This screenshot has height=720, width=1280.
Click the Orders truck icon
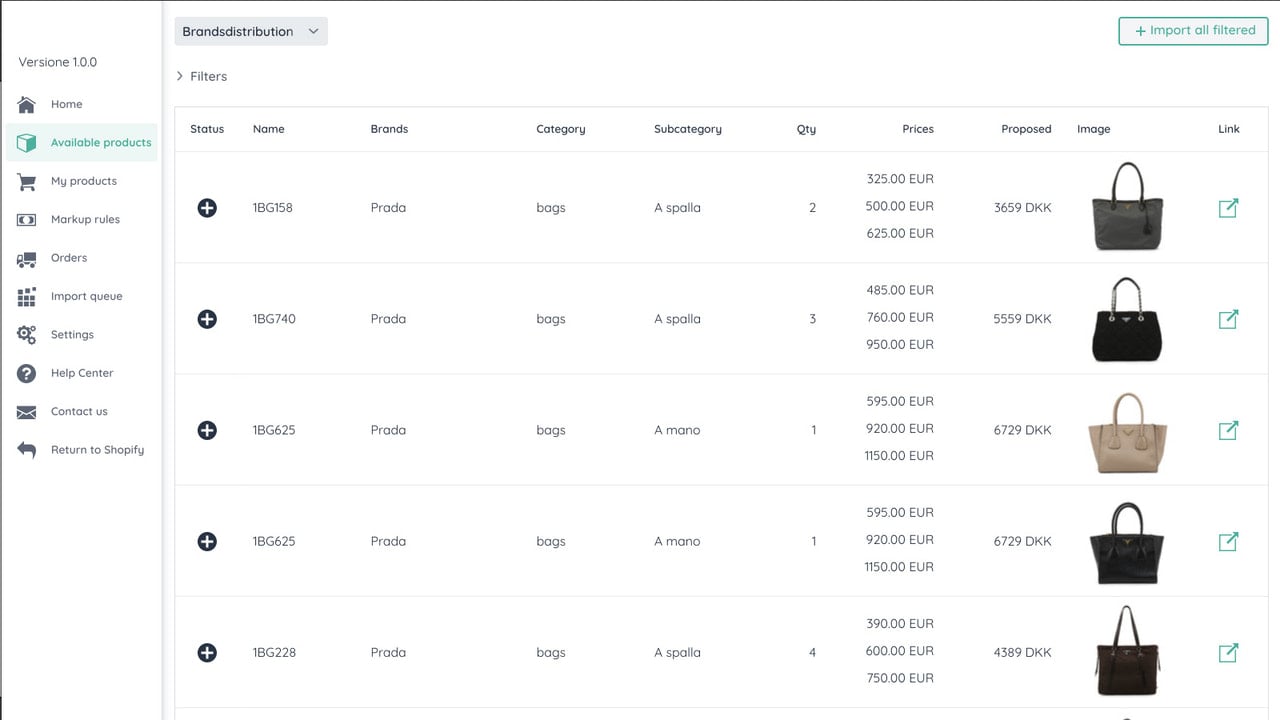pyautogui.click(x=27, y=258)
